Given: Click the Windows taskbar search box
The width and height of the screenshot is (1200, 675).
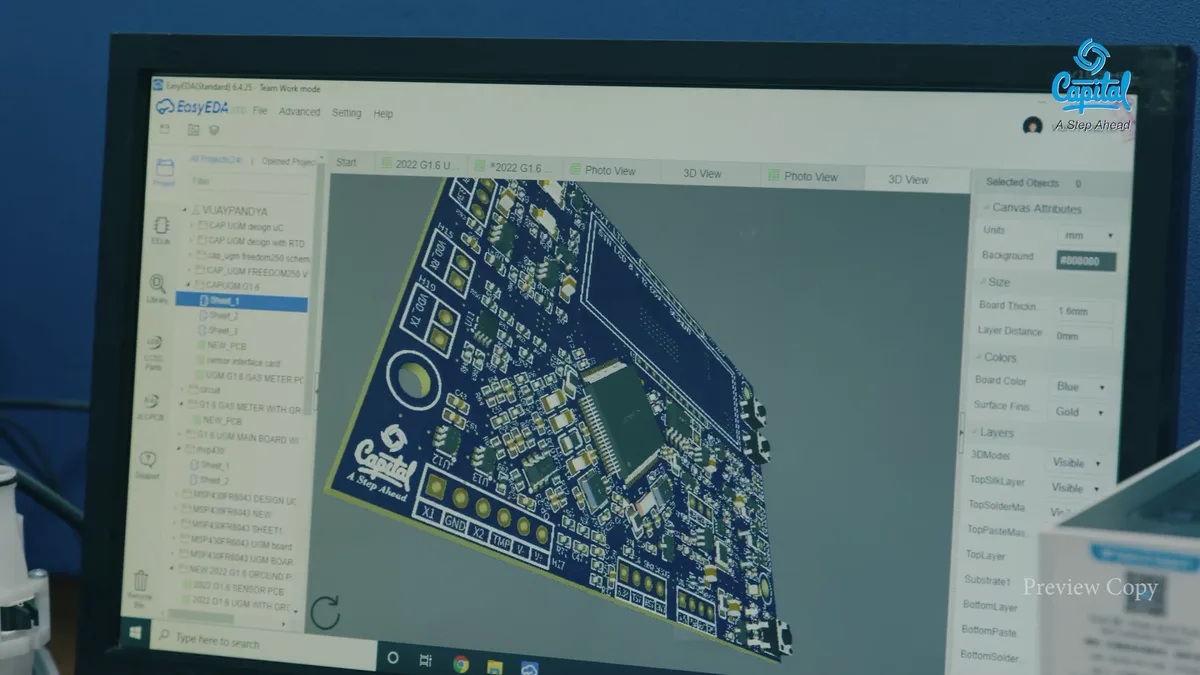Looking at the screenshot, I should coord(262,642).
